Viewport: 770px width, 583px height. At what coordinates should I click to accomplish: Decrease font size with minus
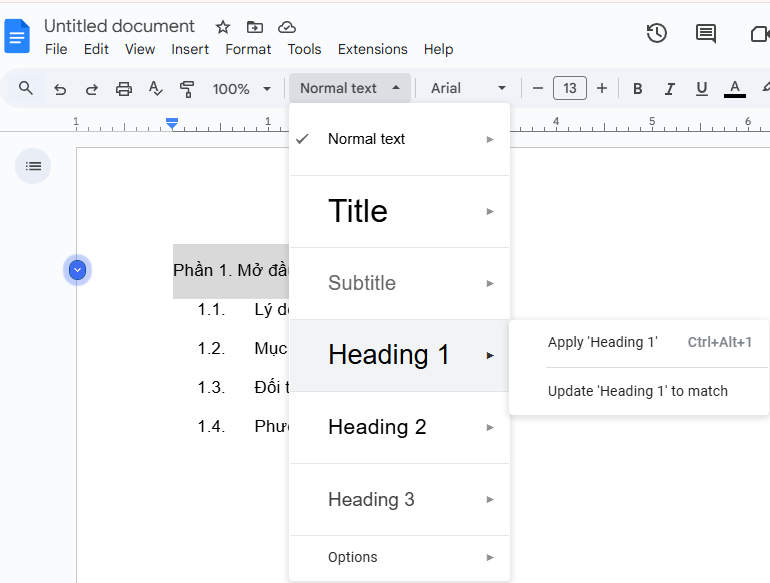(x=538, y=88)
